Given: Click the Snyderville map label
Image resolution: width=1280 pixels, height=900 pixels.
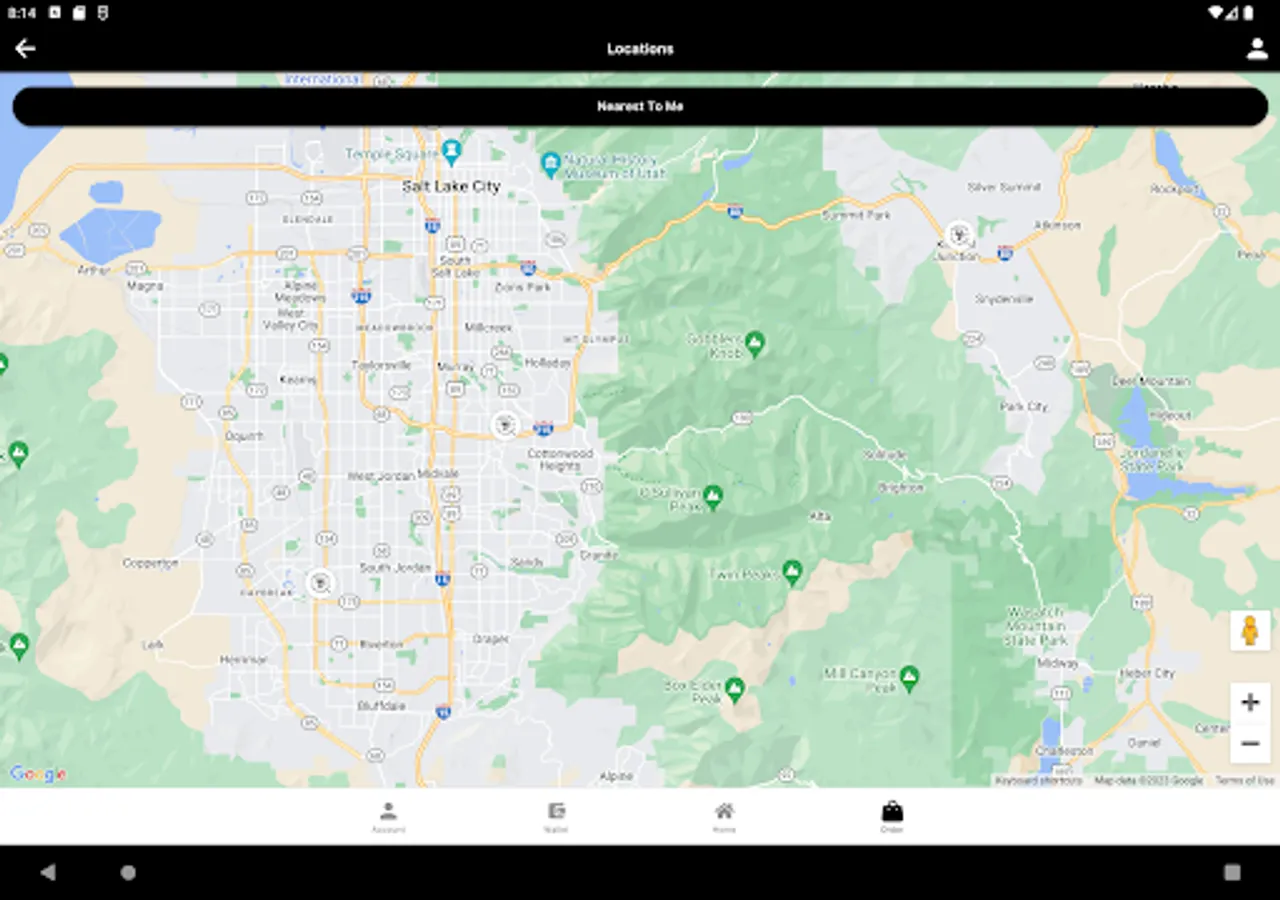Looking at the screenshot, I should point(1004,299).
